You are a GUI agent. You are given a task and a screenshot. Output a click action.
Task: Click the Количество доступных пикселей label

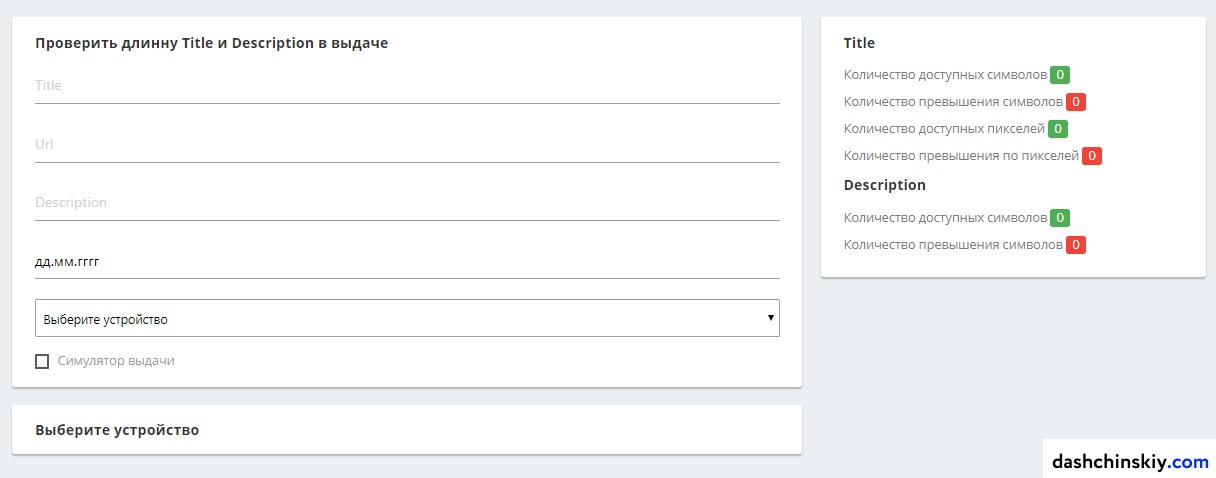coord(944,129)
